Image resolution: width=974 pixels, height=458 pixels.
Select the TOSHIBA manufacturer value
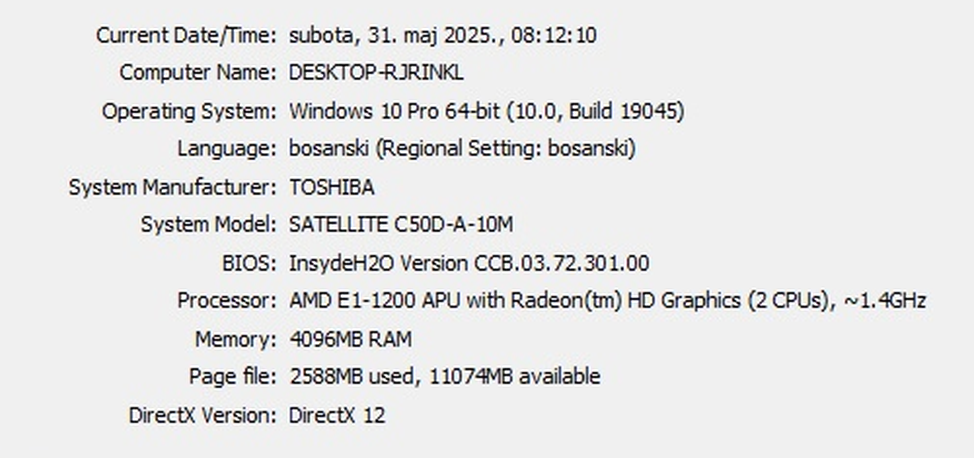332,187
